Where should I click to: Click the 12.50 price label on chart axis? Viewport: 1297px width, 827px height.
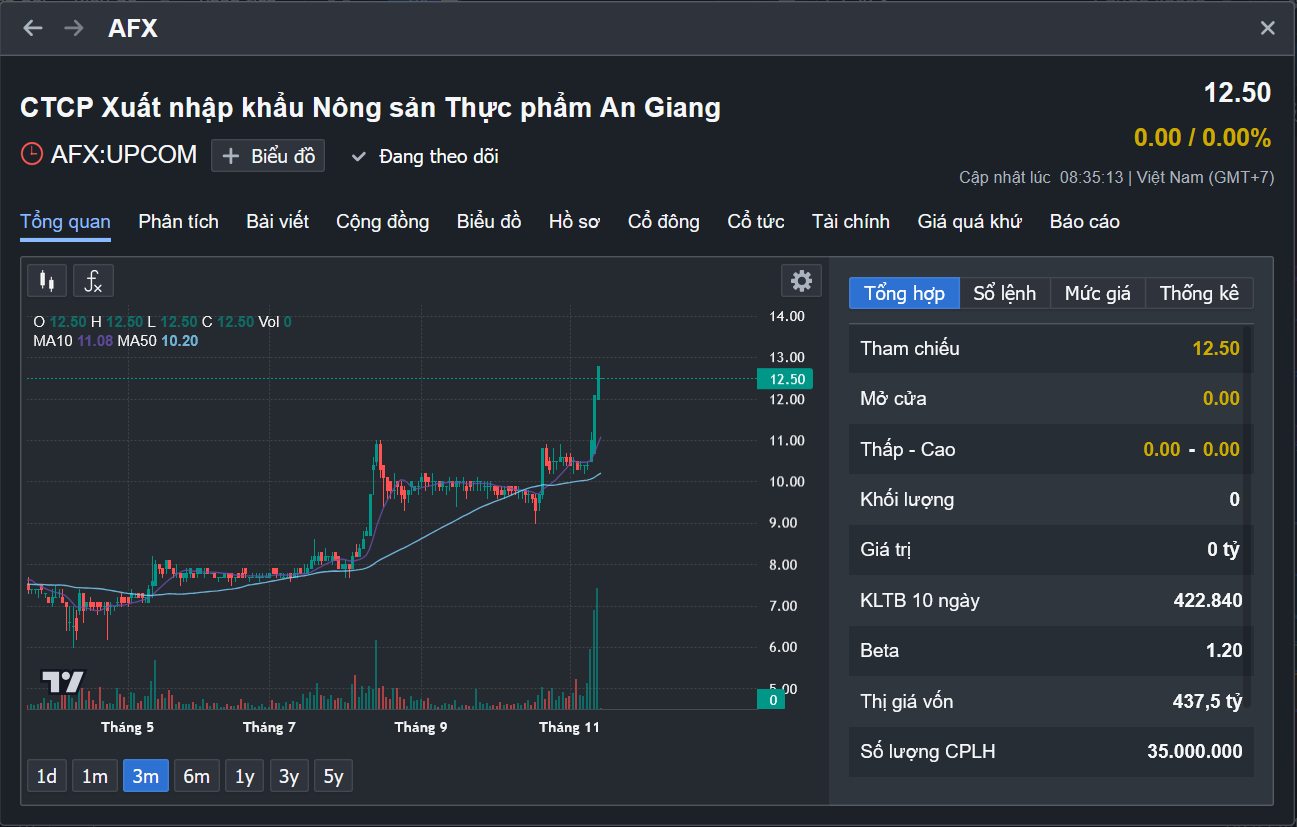(x=785, y=379)
